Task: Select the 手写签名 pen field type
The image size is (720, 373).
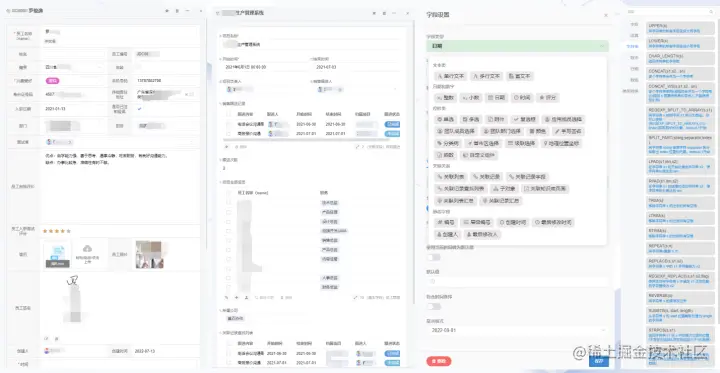Action: click(567, 131)
